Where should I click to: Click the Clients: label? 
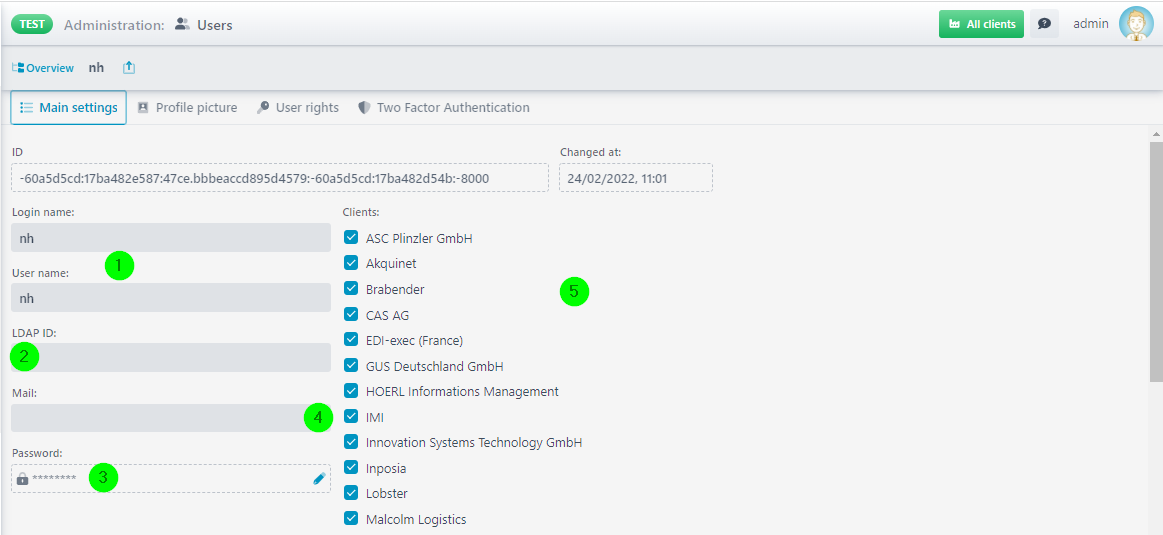(x=361, y=212)
